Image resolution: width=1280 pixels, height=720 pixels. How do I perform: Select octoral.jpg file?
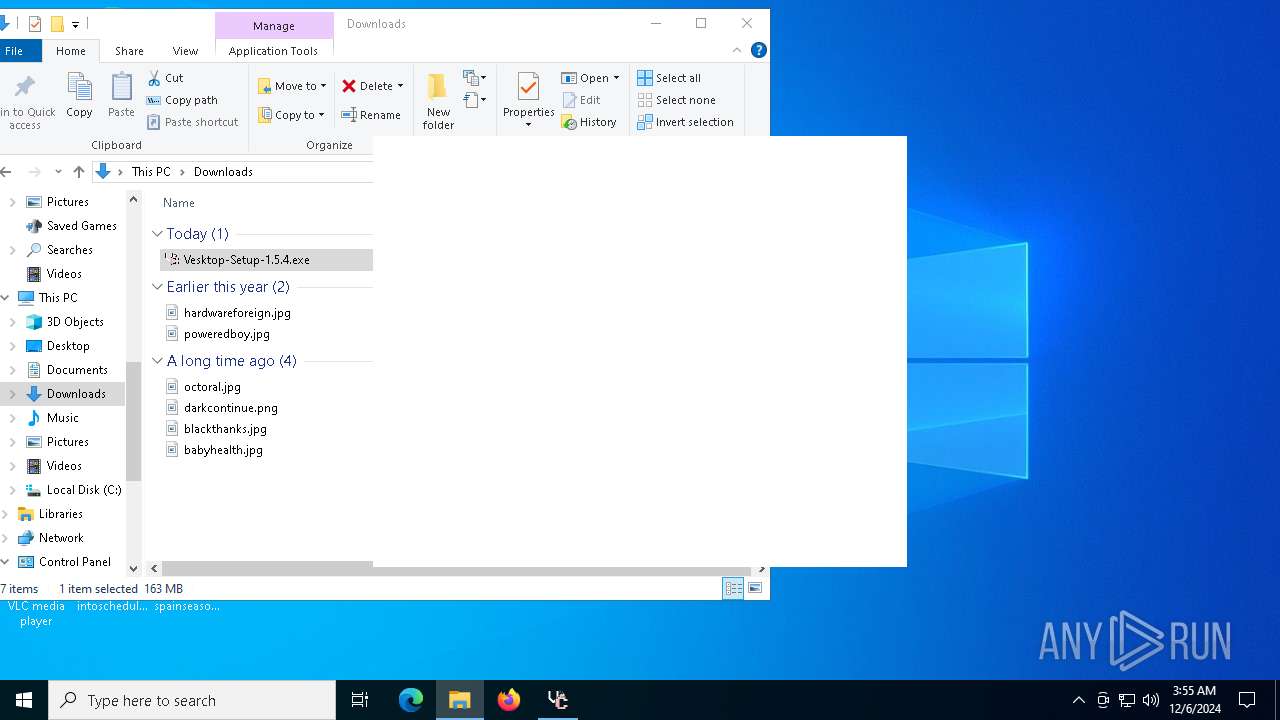tap(212, 387)
